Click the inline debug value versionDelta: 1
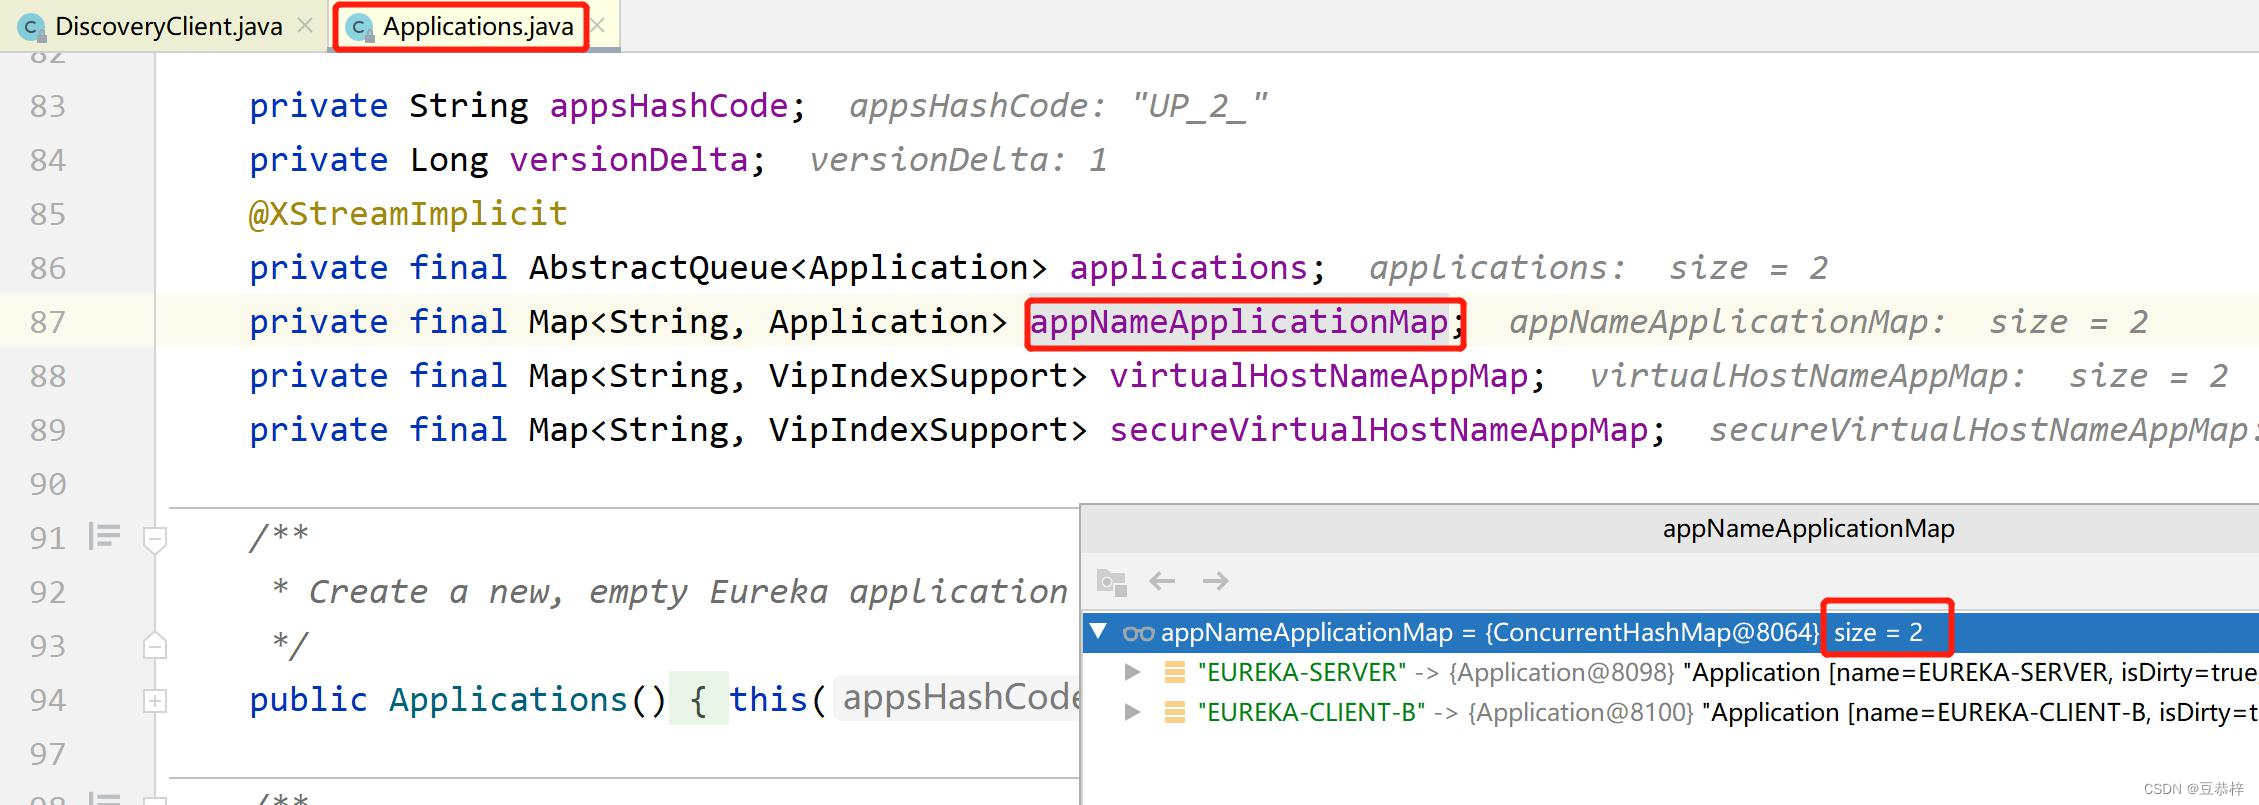 tap(958, 160)
